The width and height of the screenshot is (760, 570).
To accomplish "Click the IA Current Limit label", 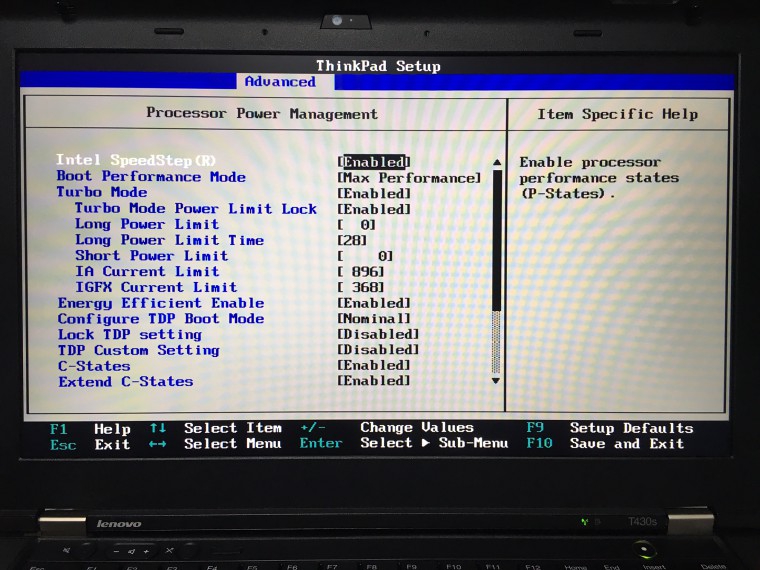I will 147,271.
